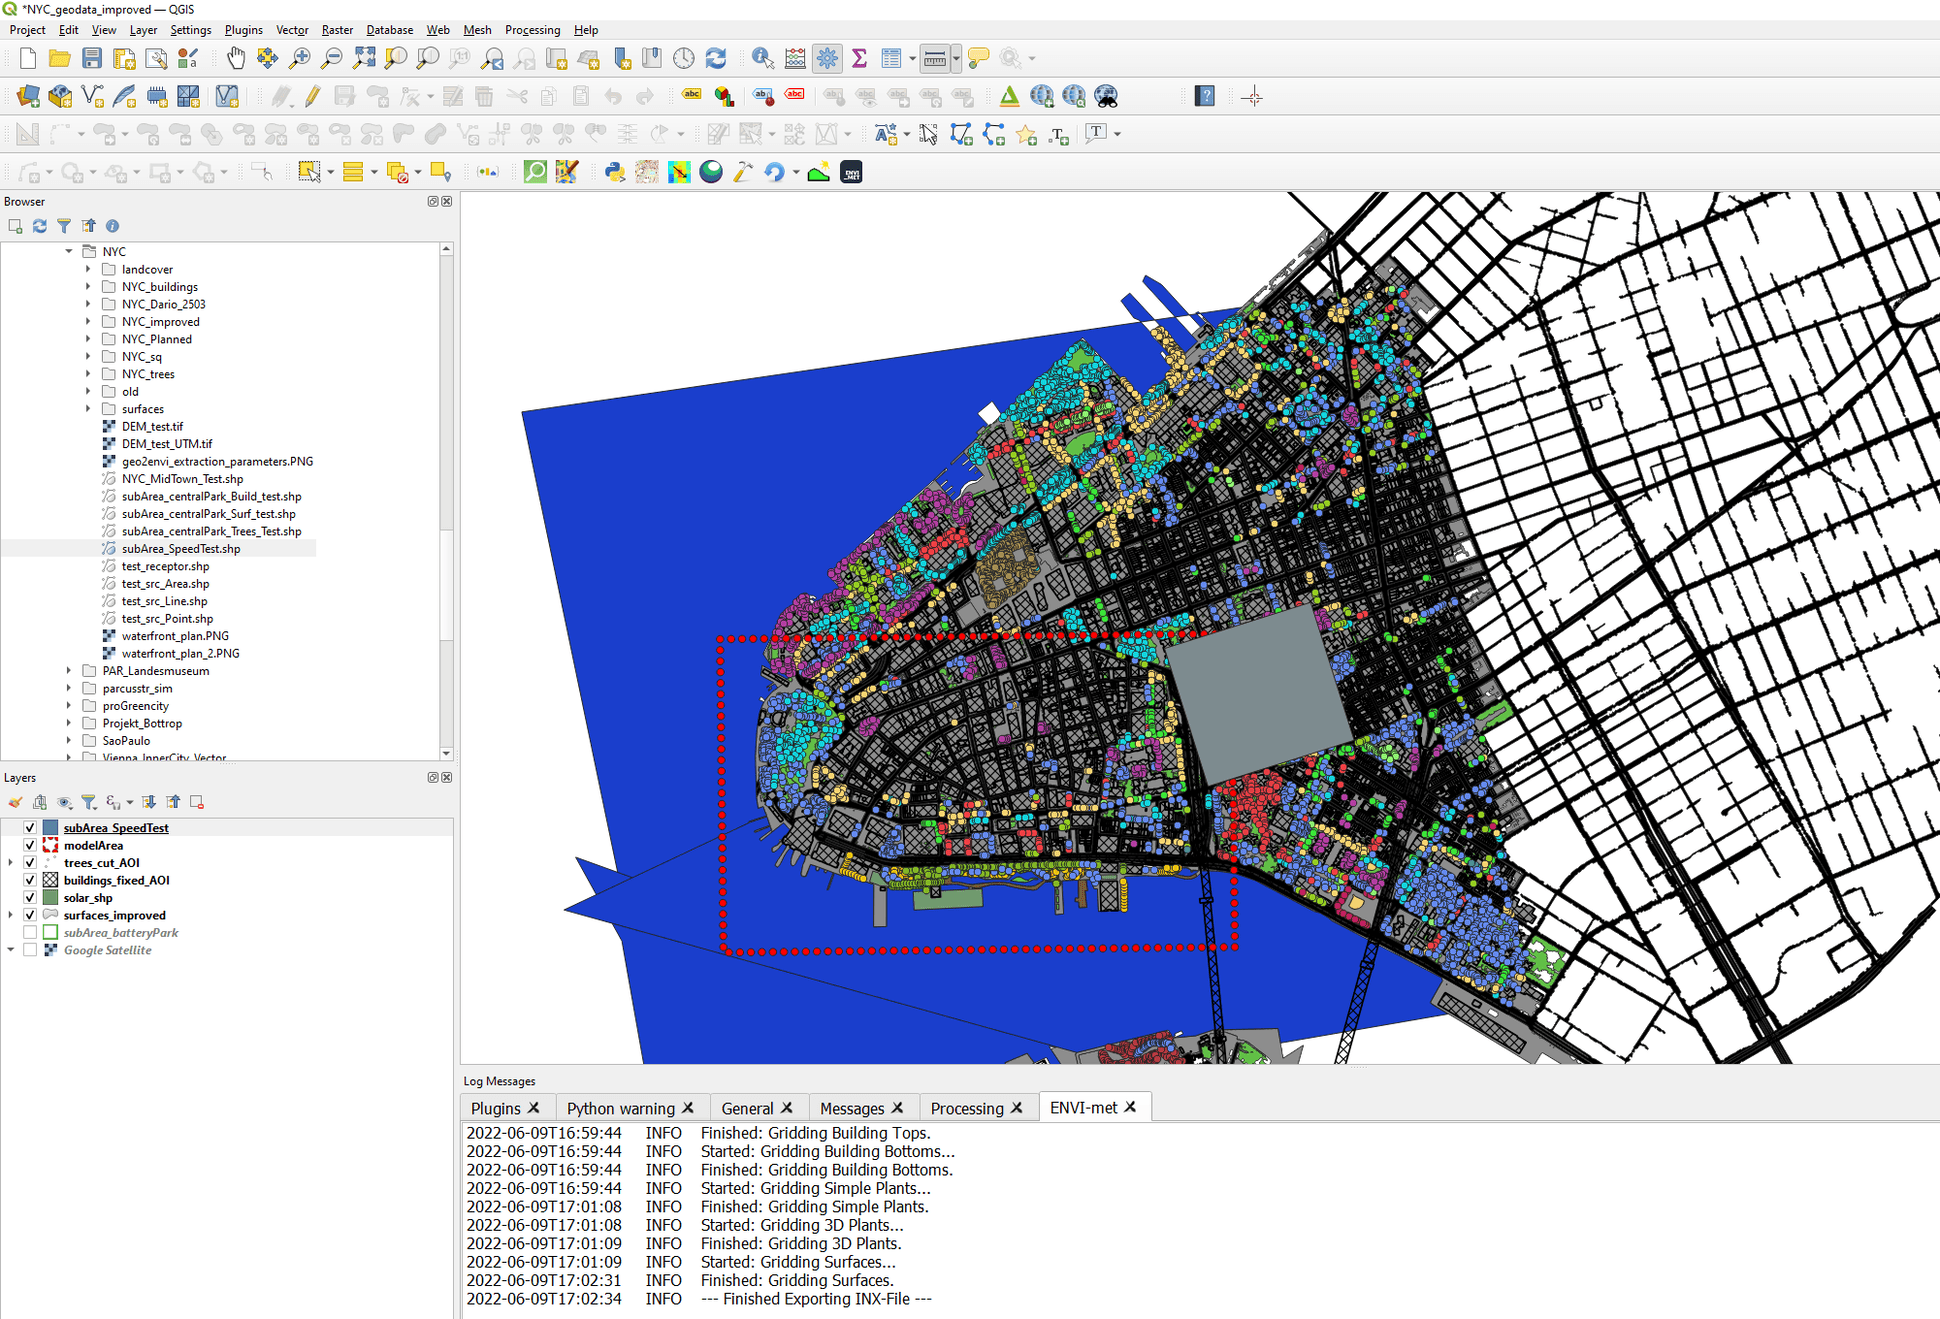Click the ENVI-met plugin icon
This screenshot has width=1940, height=1319.
coord(851,172)
